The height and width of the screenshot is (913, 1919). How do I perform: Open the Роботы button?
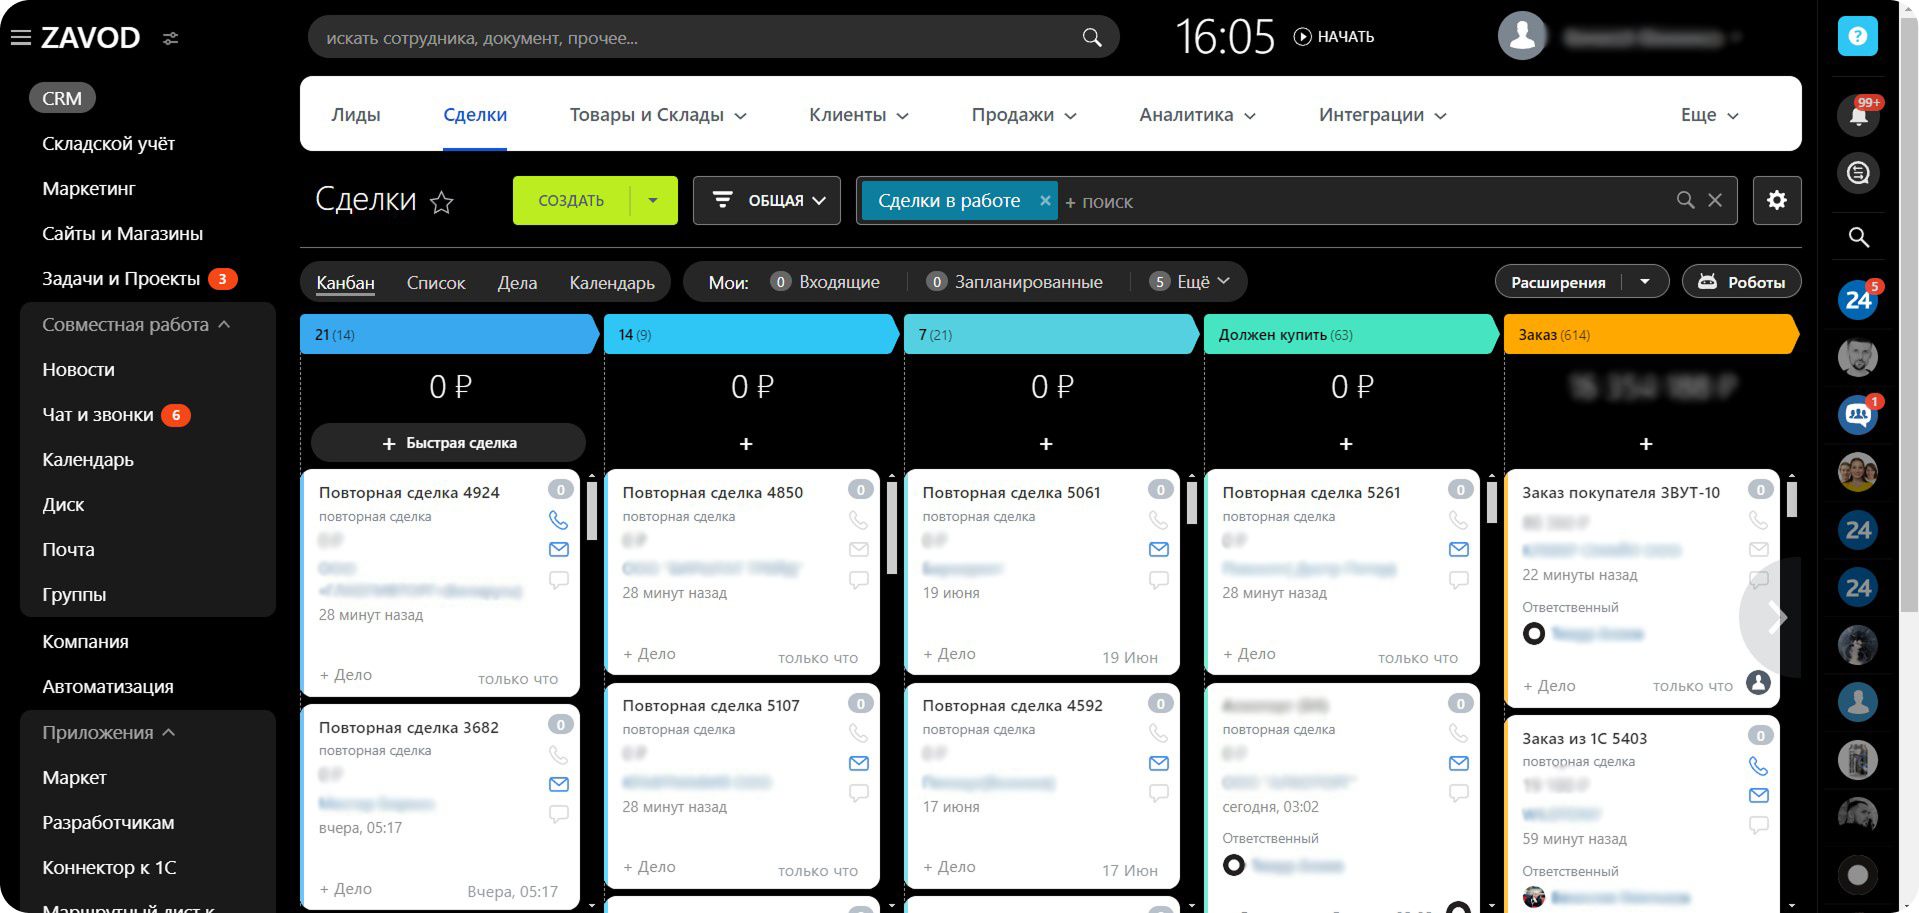1741,282
